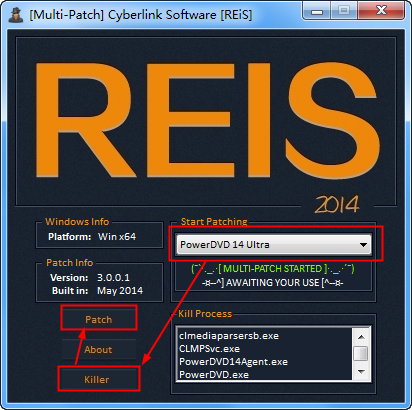The image size is (412, 410).
Task: Click the Kill Process list scrollbar thumb
Action: pos(361,353)
